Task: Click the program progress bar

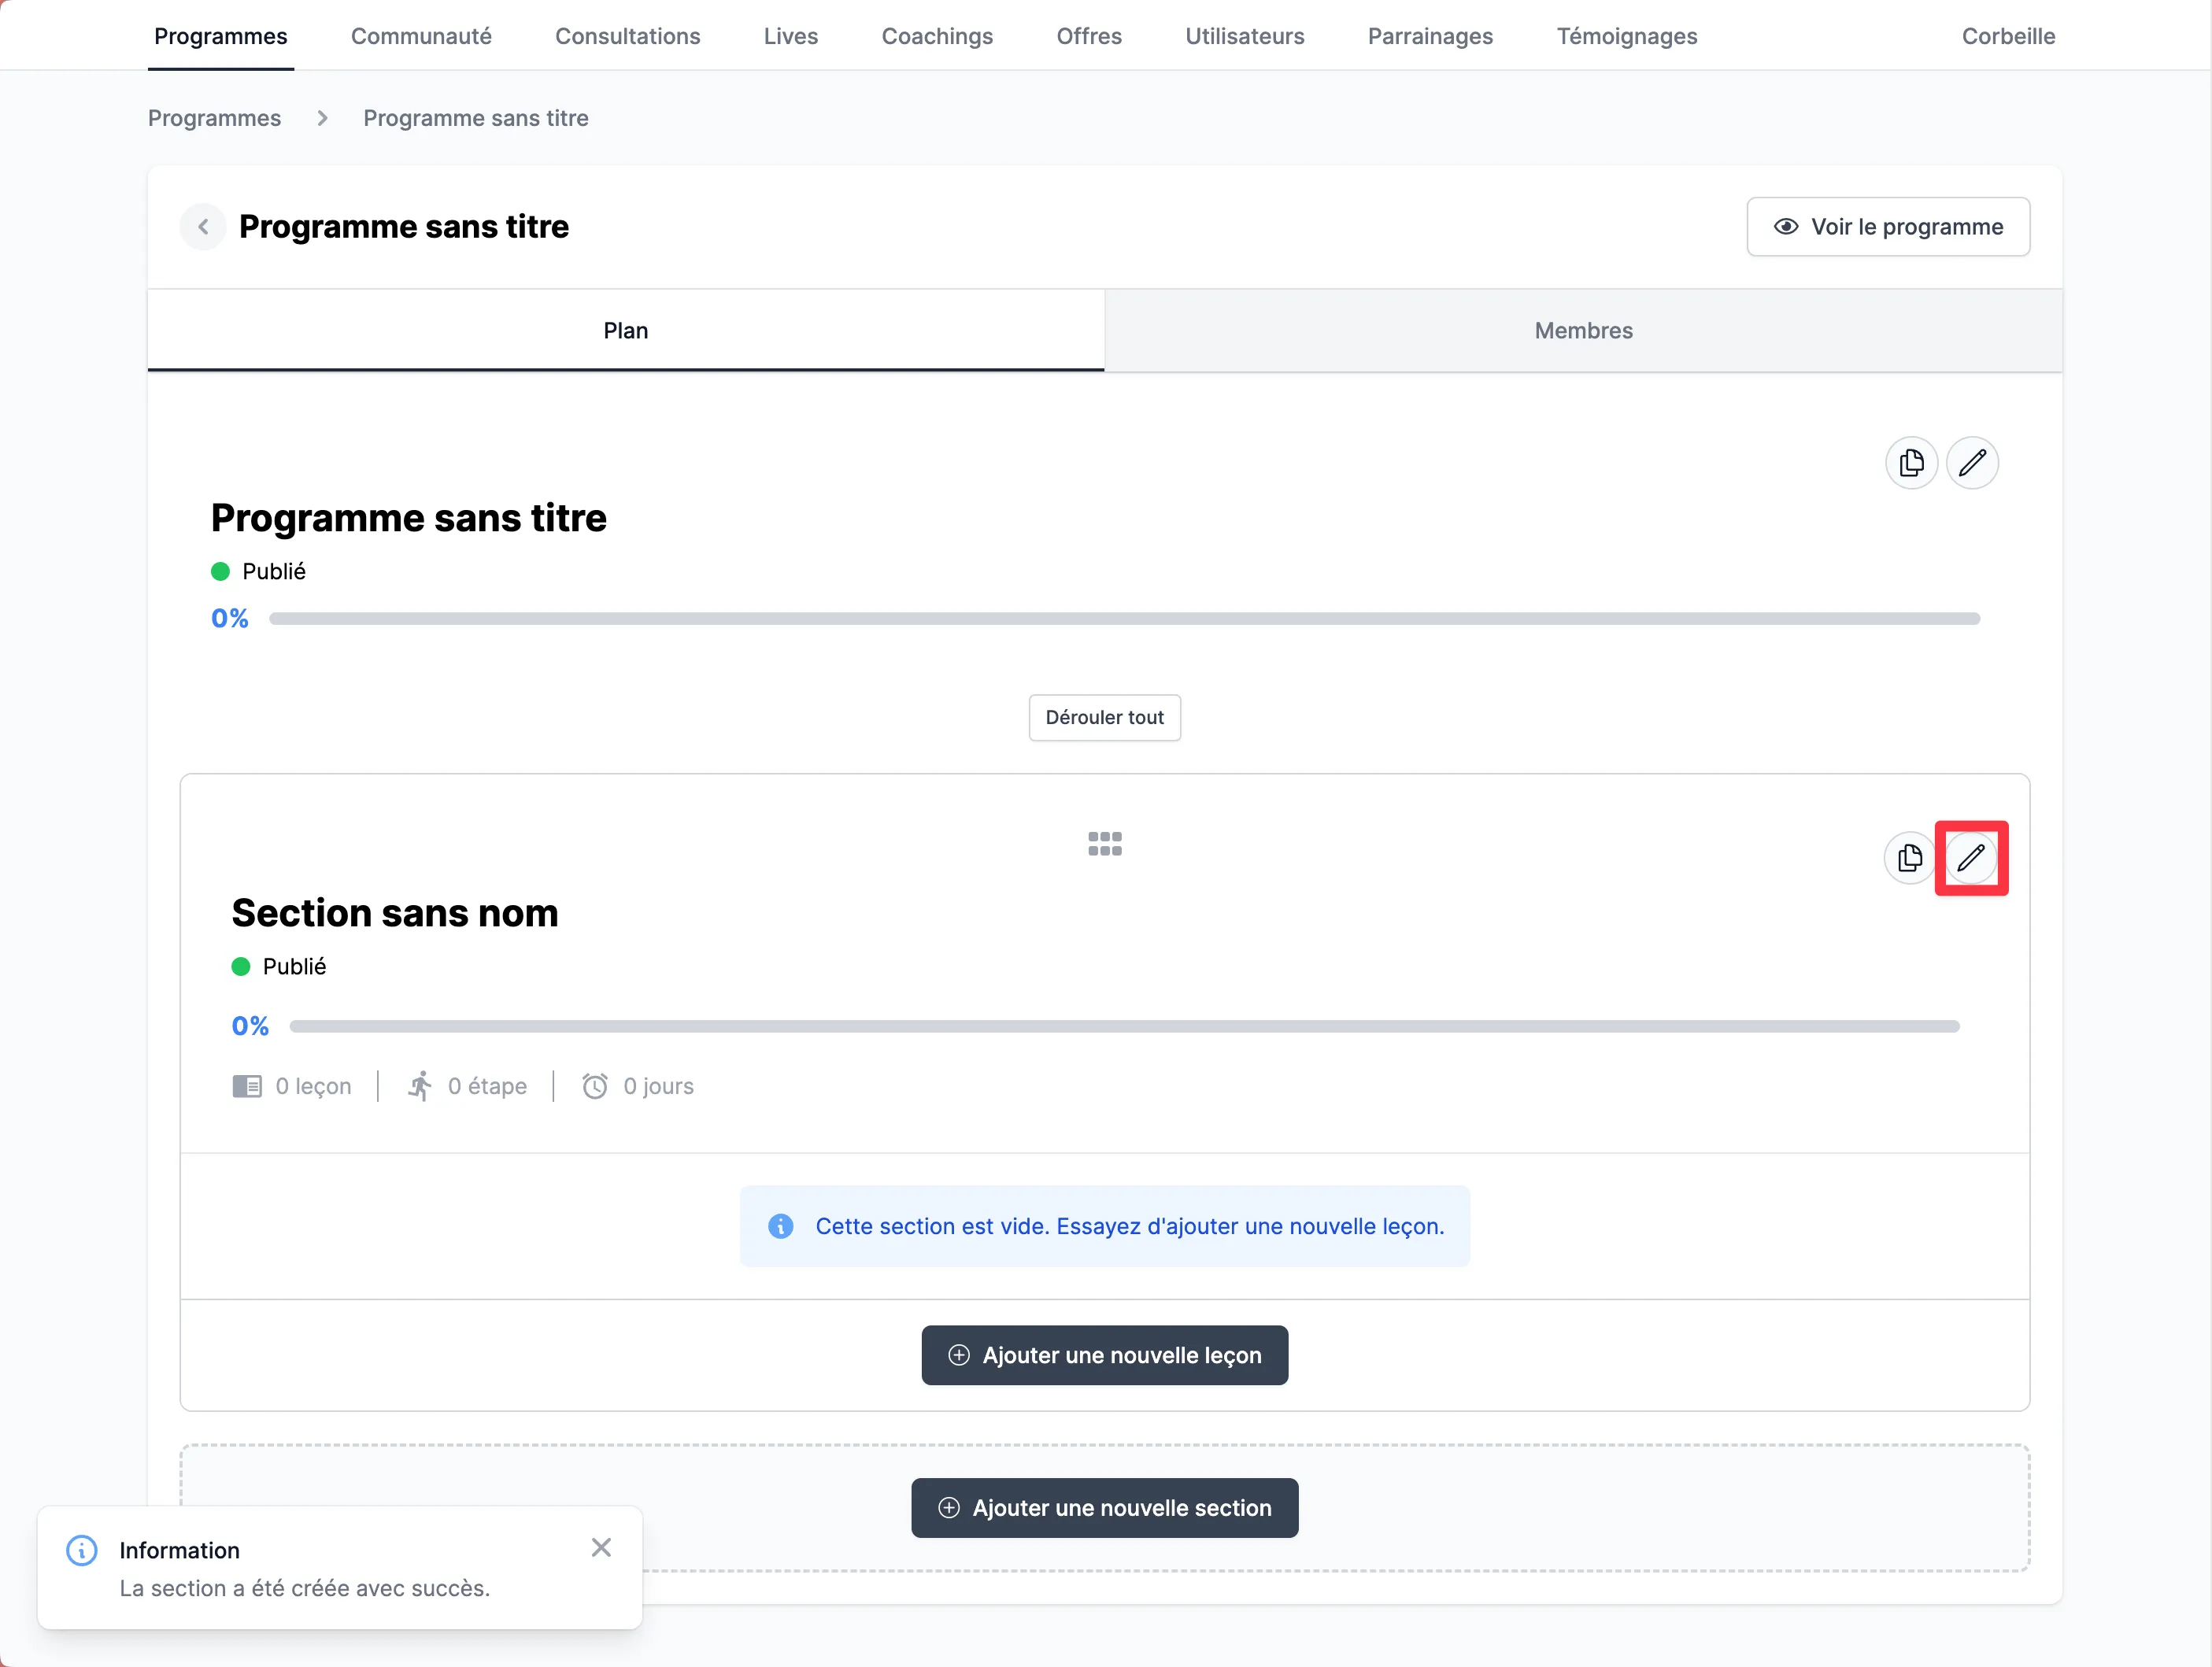Action: coord(1125,619)
